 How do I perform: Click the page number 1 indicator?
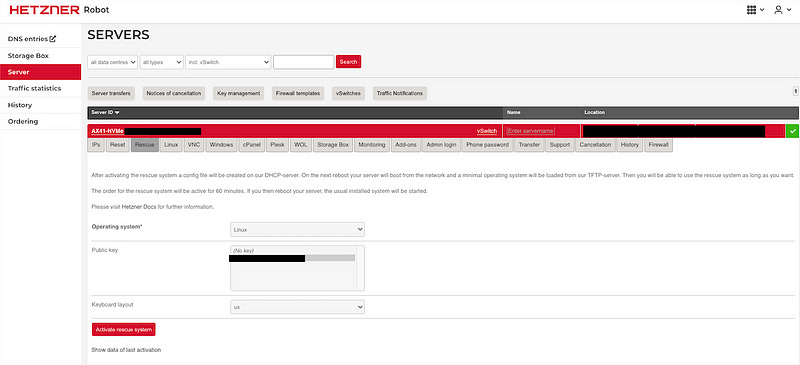tap(795, 91)
